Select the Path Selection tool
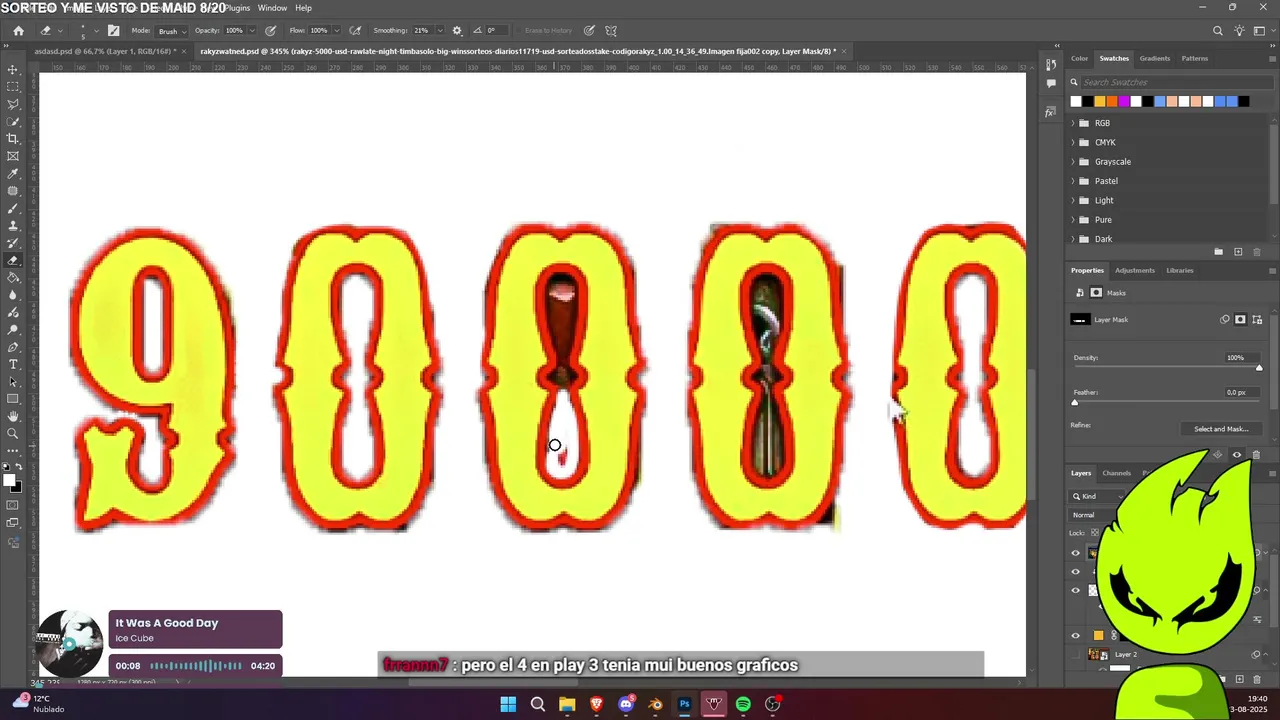This screenshot has width=1280, height=720. tap(13, 382)
